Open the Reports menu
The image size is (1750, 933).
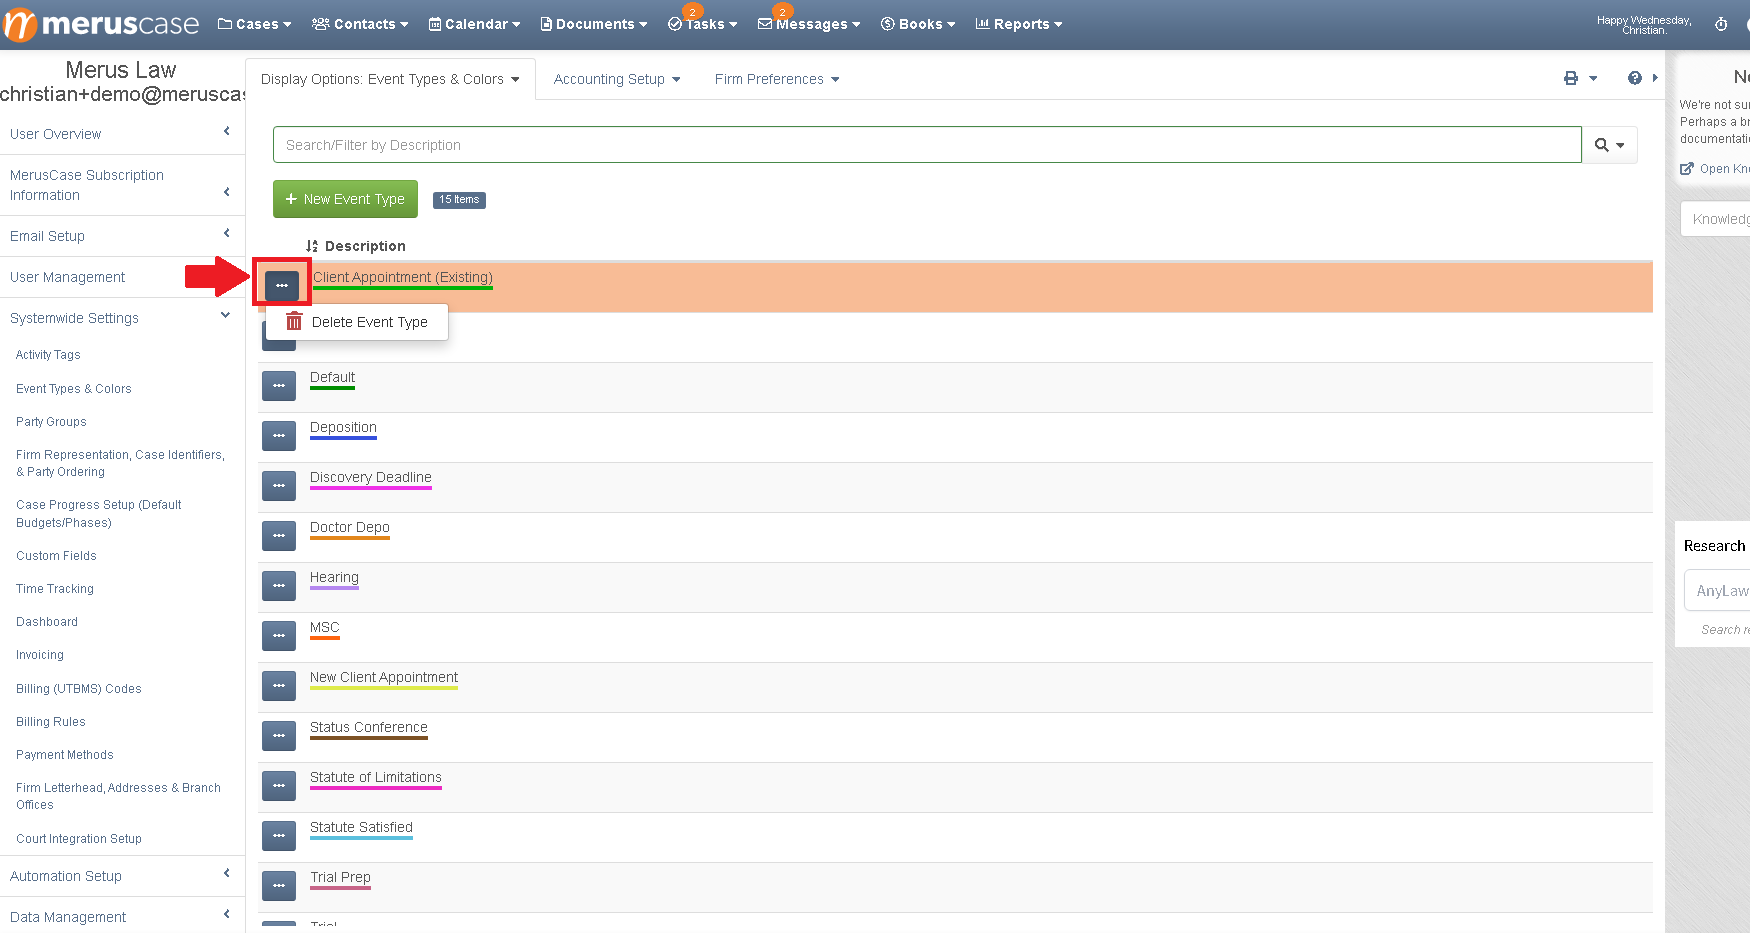1019,24
